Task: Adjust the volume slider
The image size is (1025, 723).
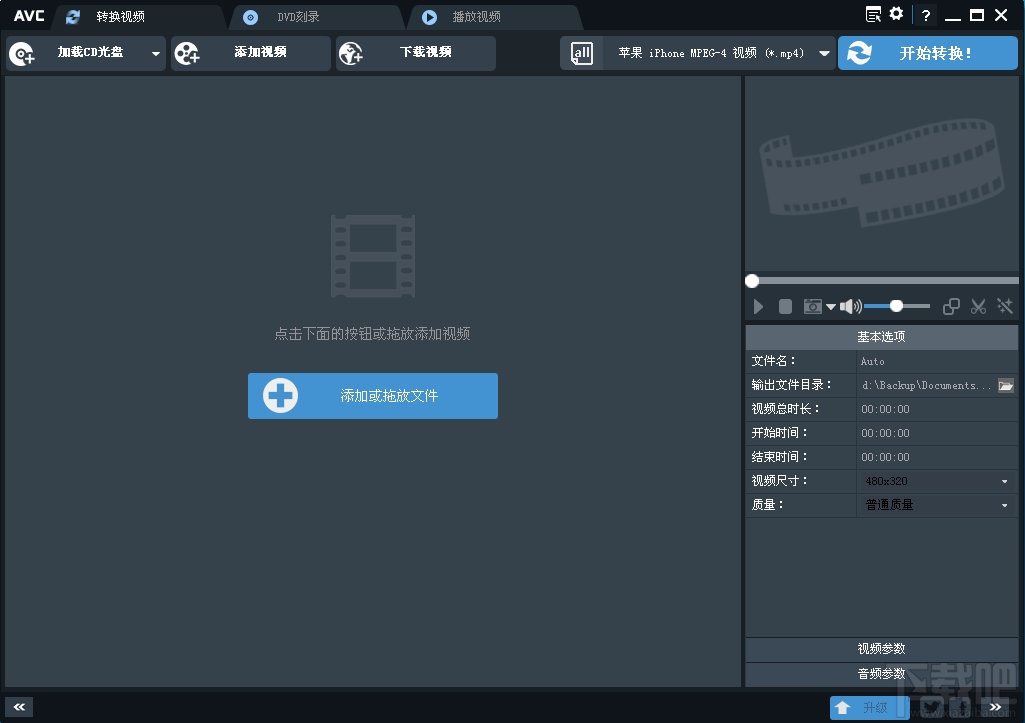Action: pos(897,306)
